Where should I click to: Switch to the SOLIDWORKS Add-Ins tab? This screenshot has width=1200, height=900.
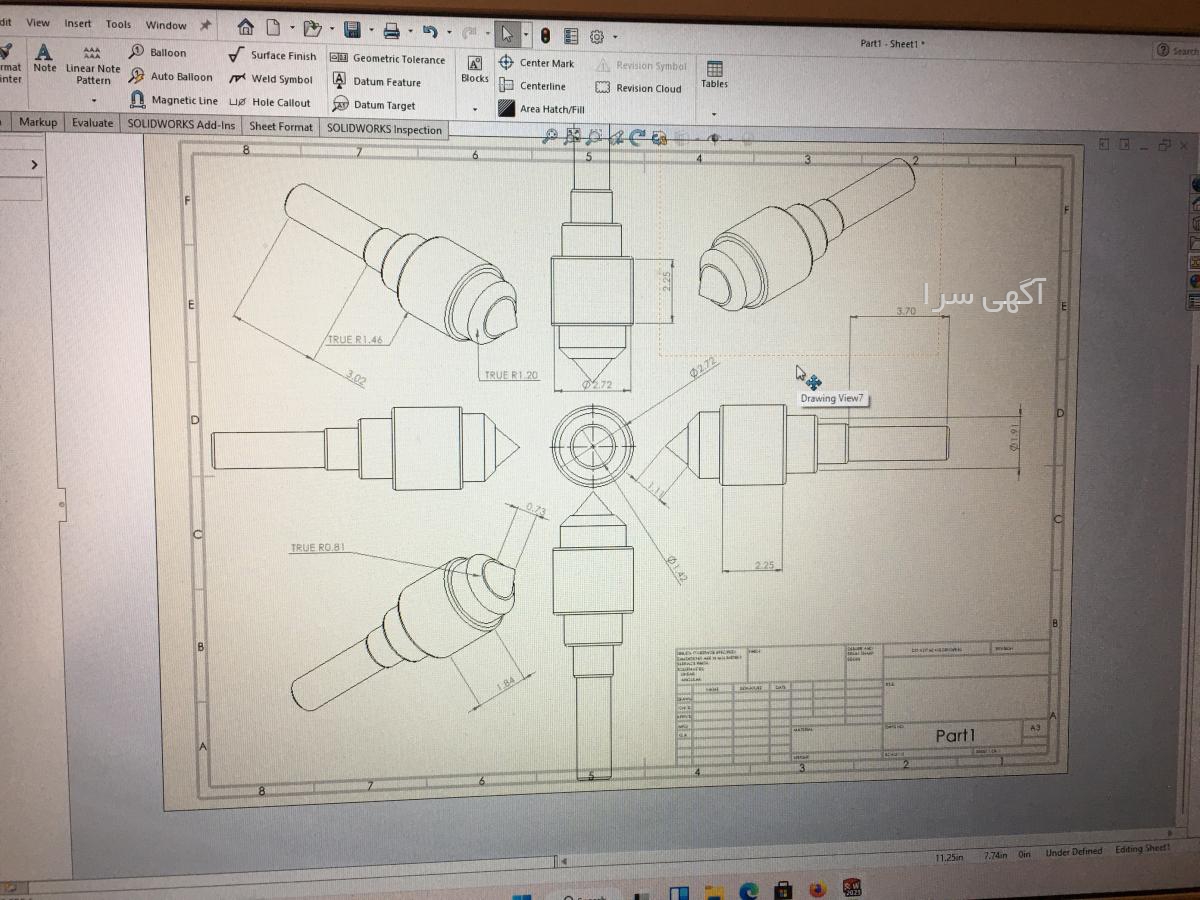coord(181,125)
